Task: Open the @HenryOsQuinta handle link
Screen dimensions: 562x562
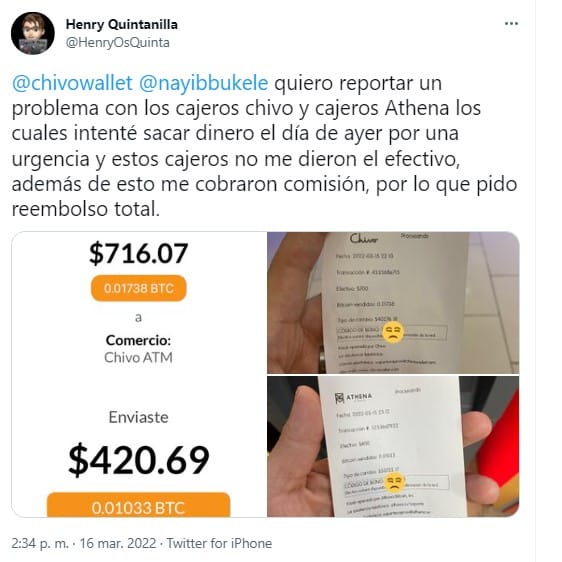Action: 118,43
